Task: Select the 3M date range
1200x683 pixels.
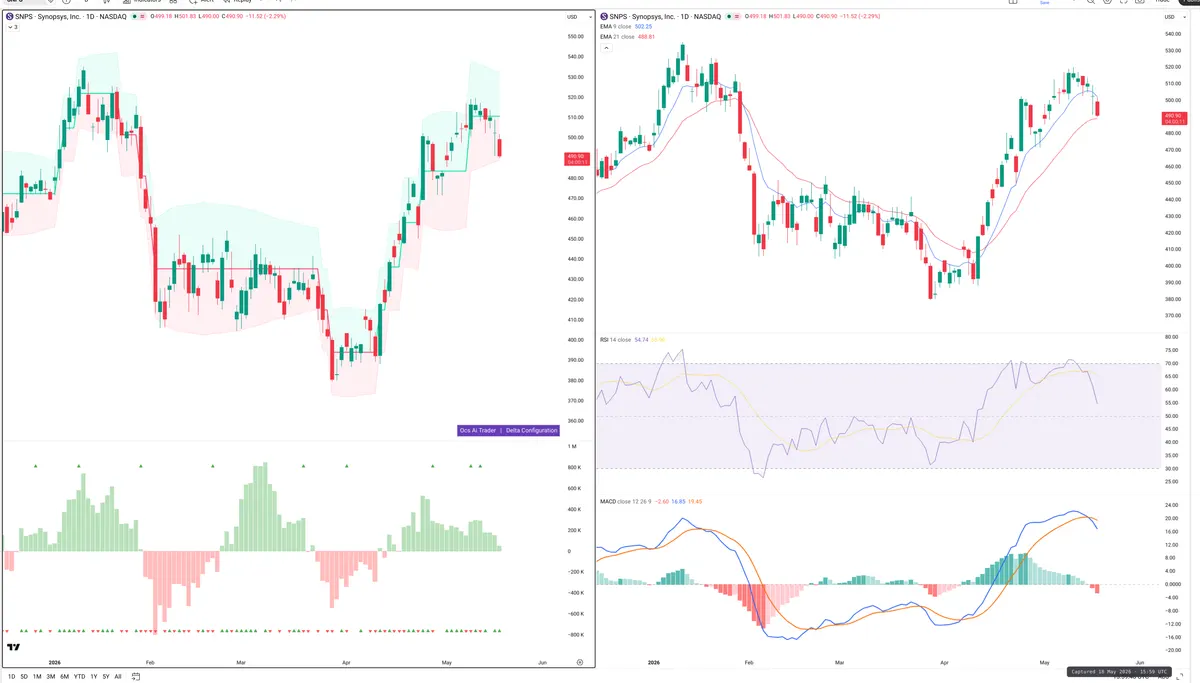Action: point(51,676)
